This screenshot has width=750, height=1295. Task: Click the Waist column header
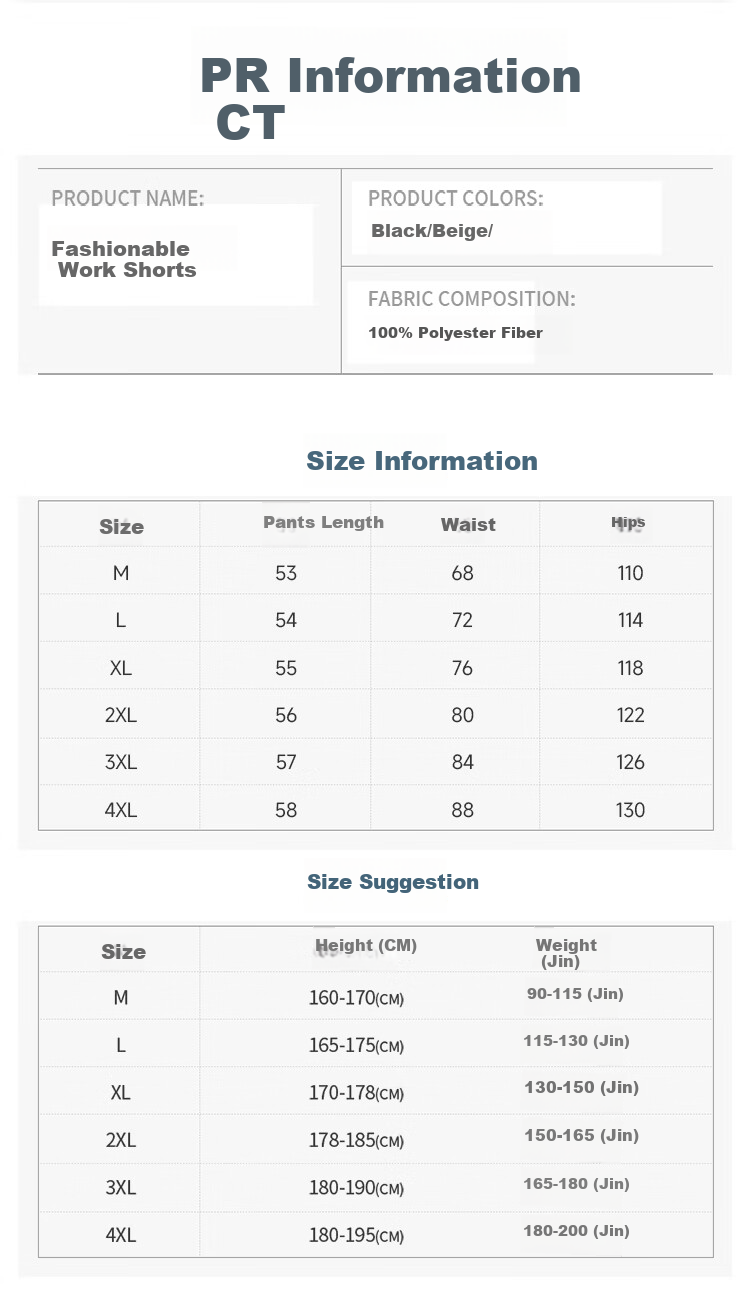468,524
